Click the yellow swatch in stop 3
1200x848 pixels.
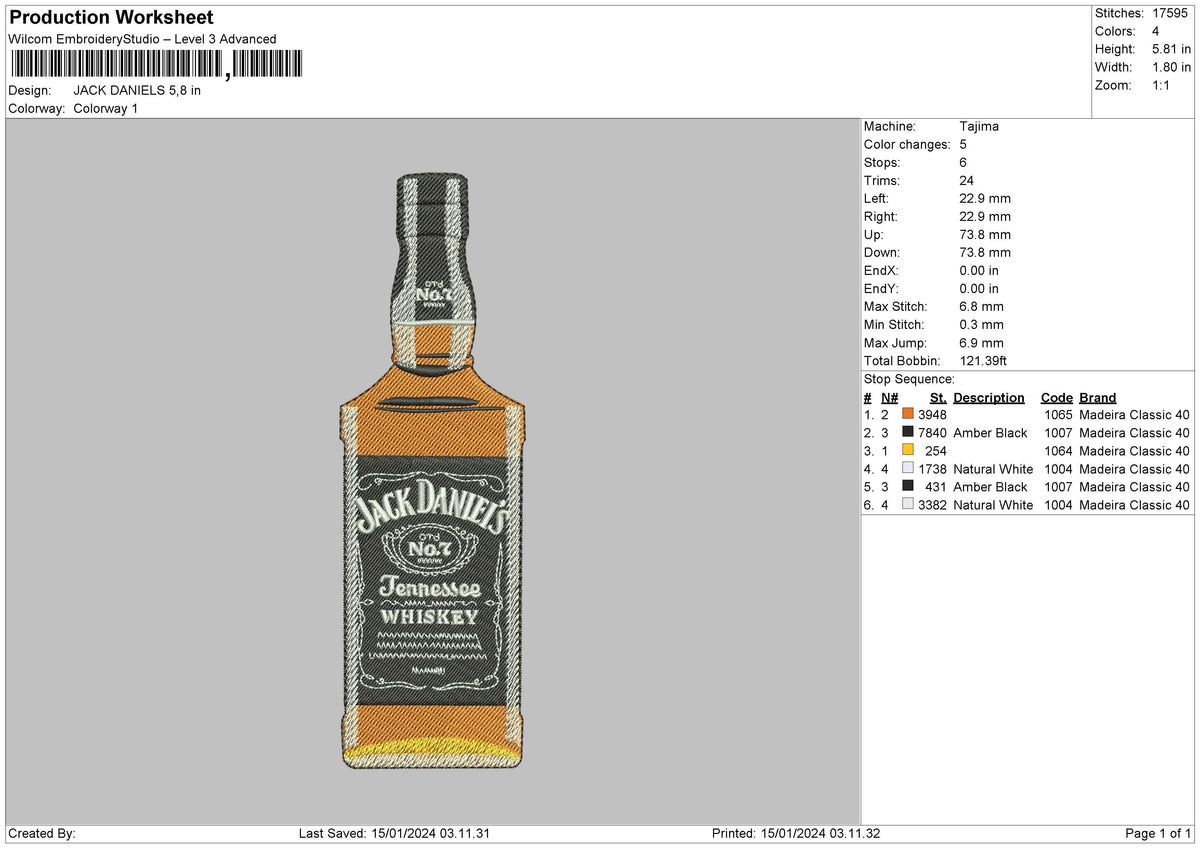tap(908, 450)
